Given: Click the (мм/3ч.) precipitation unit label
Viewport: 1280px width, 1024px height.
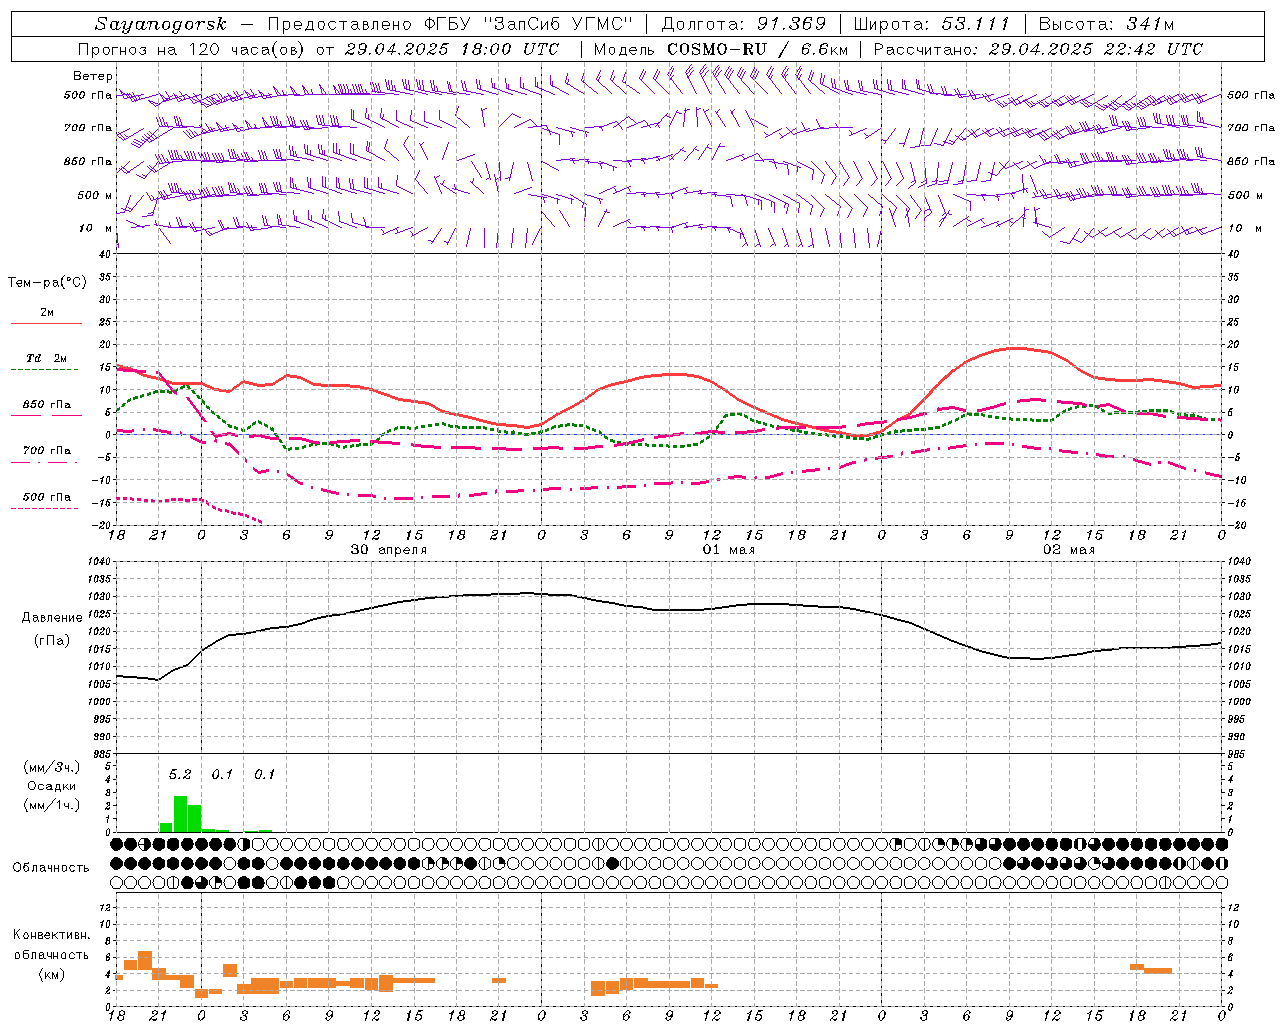Looking at the screenshot, I should [52, 767].
